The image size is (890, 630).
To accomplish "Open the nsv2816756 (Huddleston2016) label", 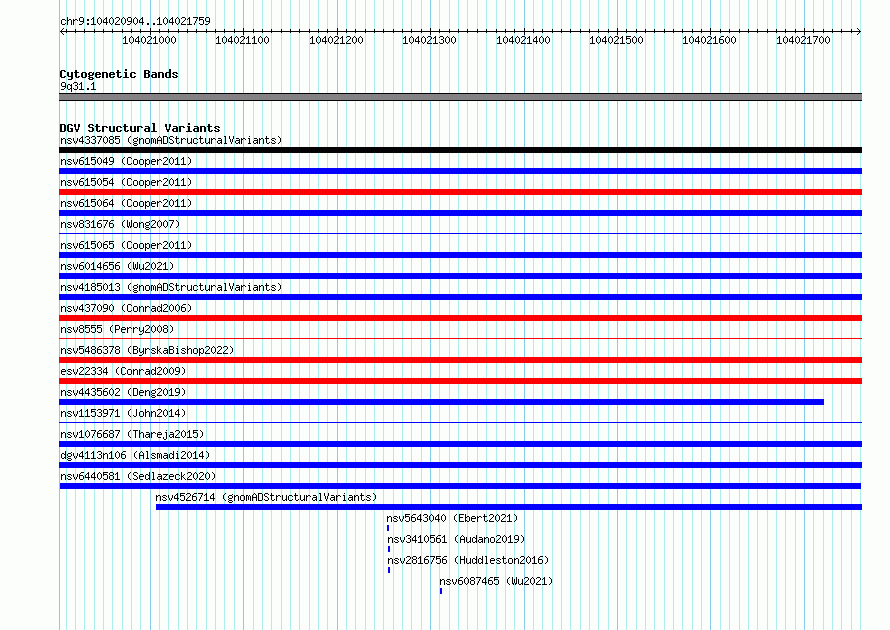I will pyautogui.click(x=468, y=560).
